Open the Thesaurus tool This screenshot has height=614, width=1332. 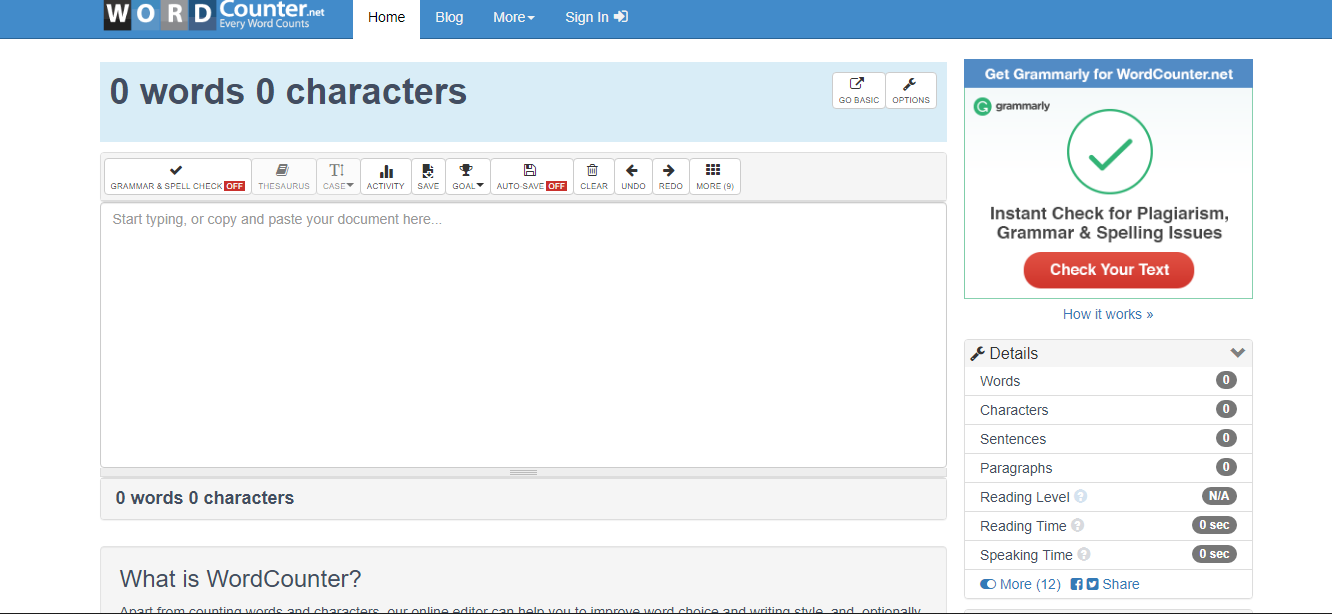point(284,177)
